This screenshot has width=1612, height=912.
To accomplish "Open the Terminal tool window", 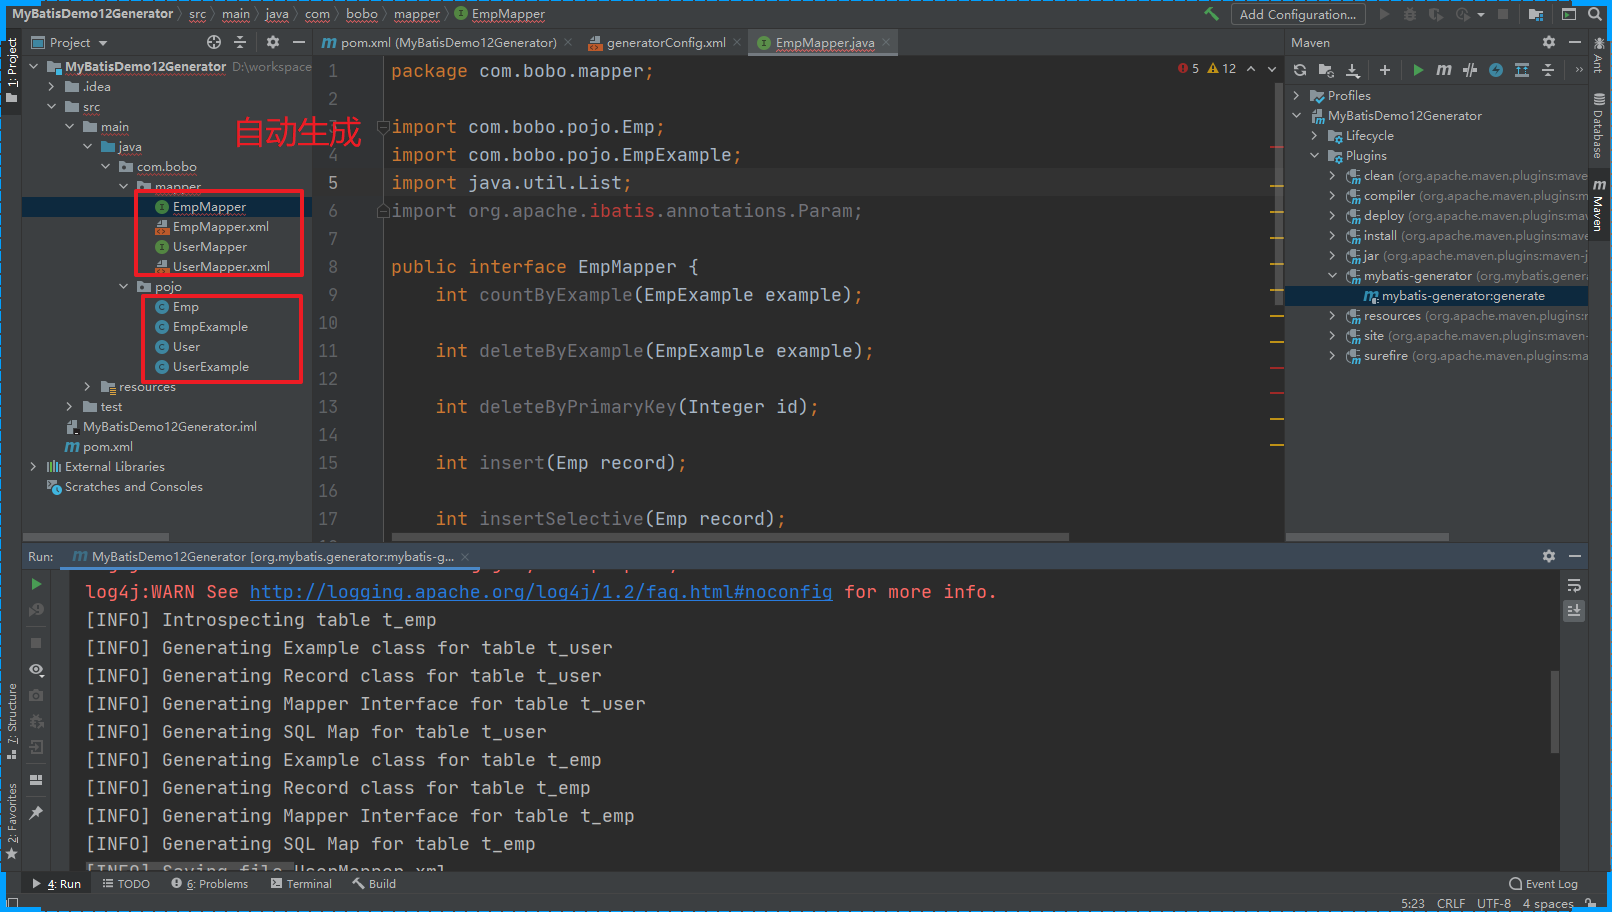I will 301,884.
